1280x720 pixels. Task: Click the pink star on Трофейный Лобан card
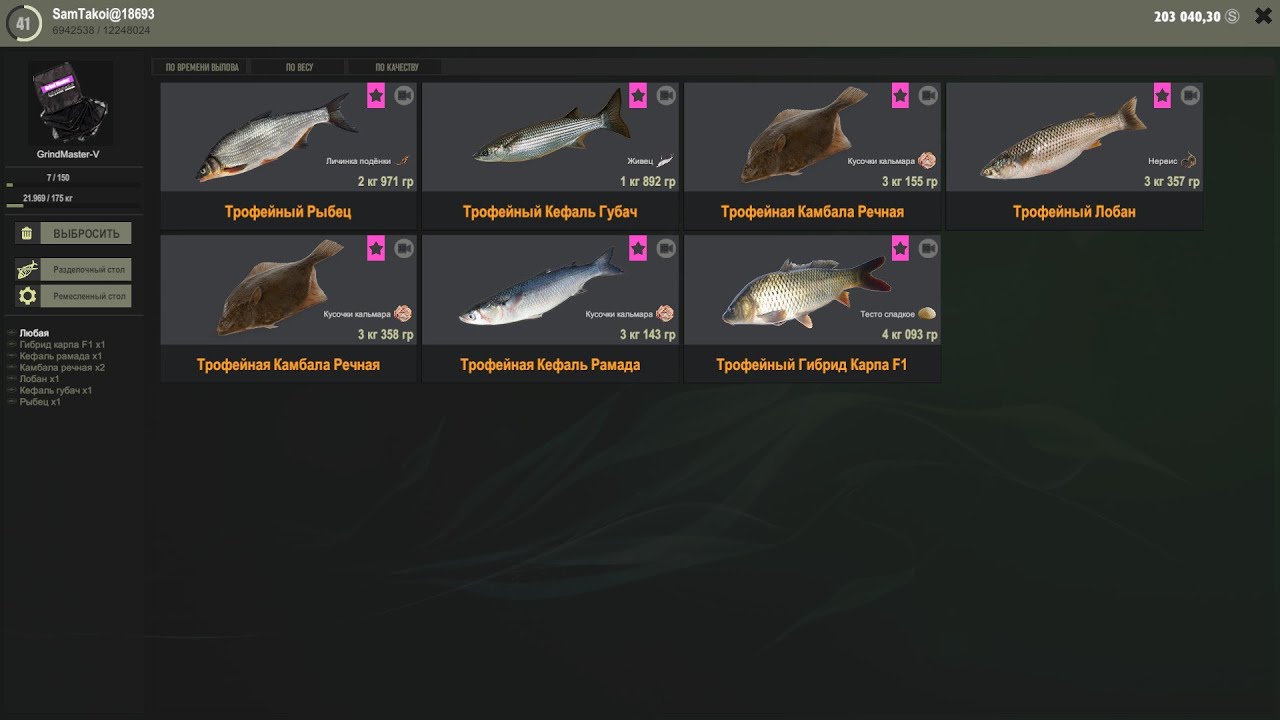1162,96
